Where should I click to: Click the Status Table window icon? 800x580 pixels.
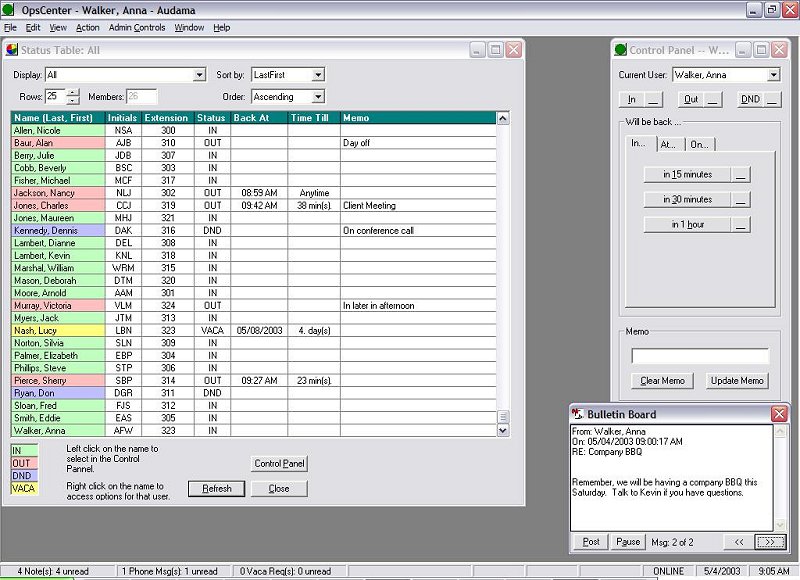[x=12, y=50]
